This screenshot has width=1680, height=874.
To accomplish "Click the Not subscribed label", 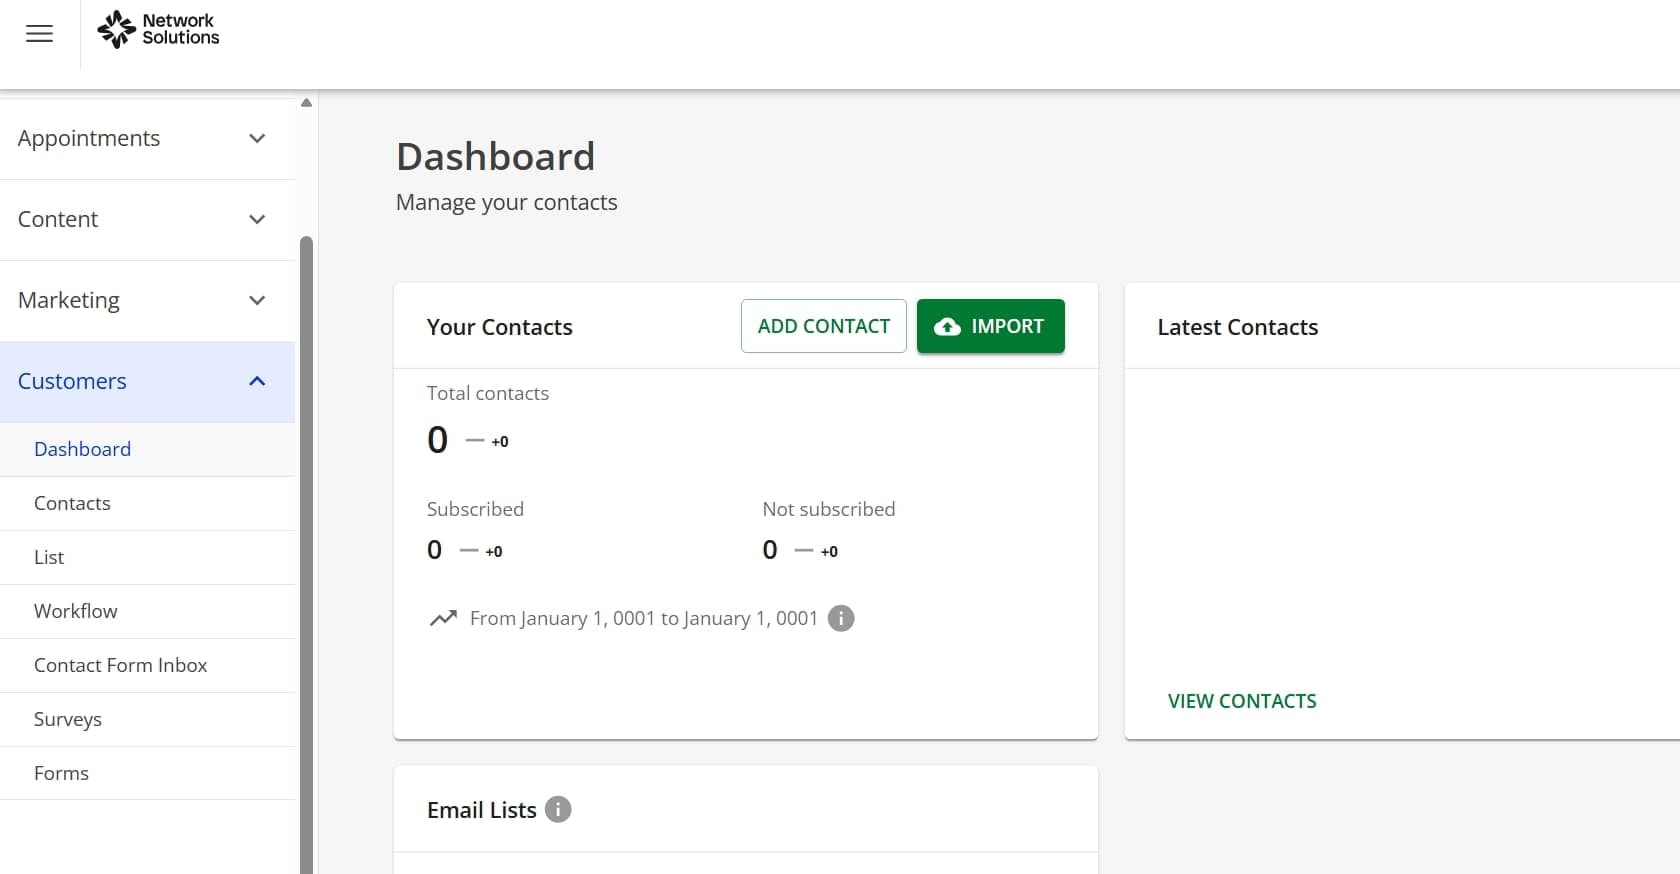I will (829, 509).
